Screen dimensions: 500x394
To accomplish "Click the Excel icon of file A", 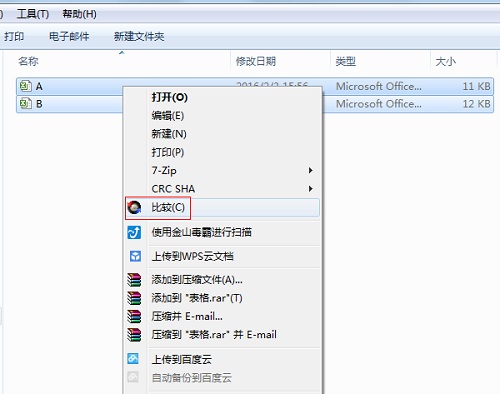I will (26, 86).
